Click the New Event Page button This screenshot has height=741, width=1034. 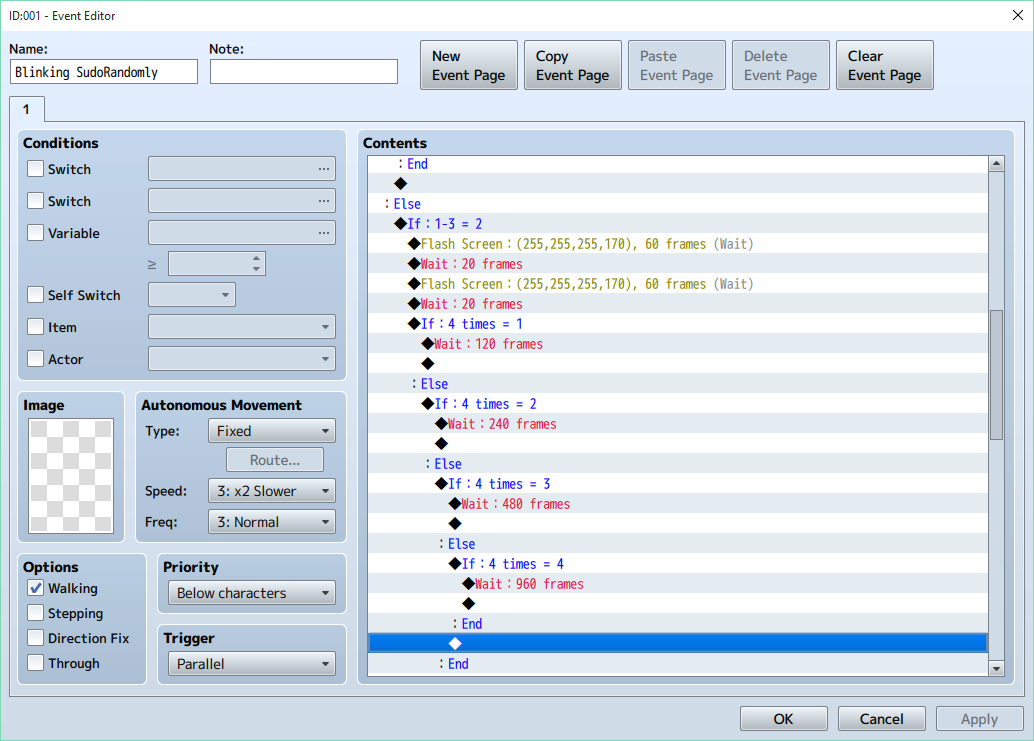[468, 65]
